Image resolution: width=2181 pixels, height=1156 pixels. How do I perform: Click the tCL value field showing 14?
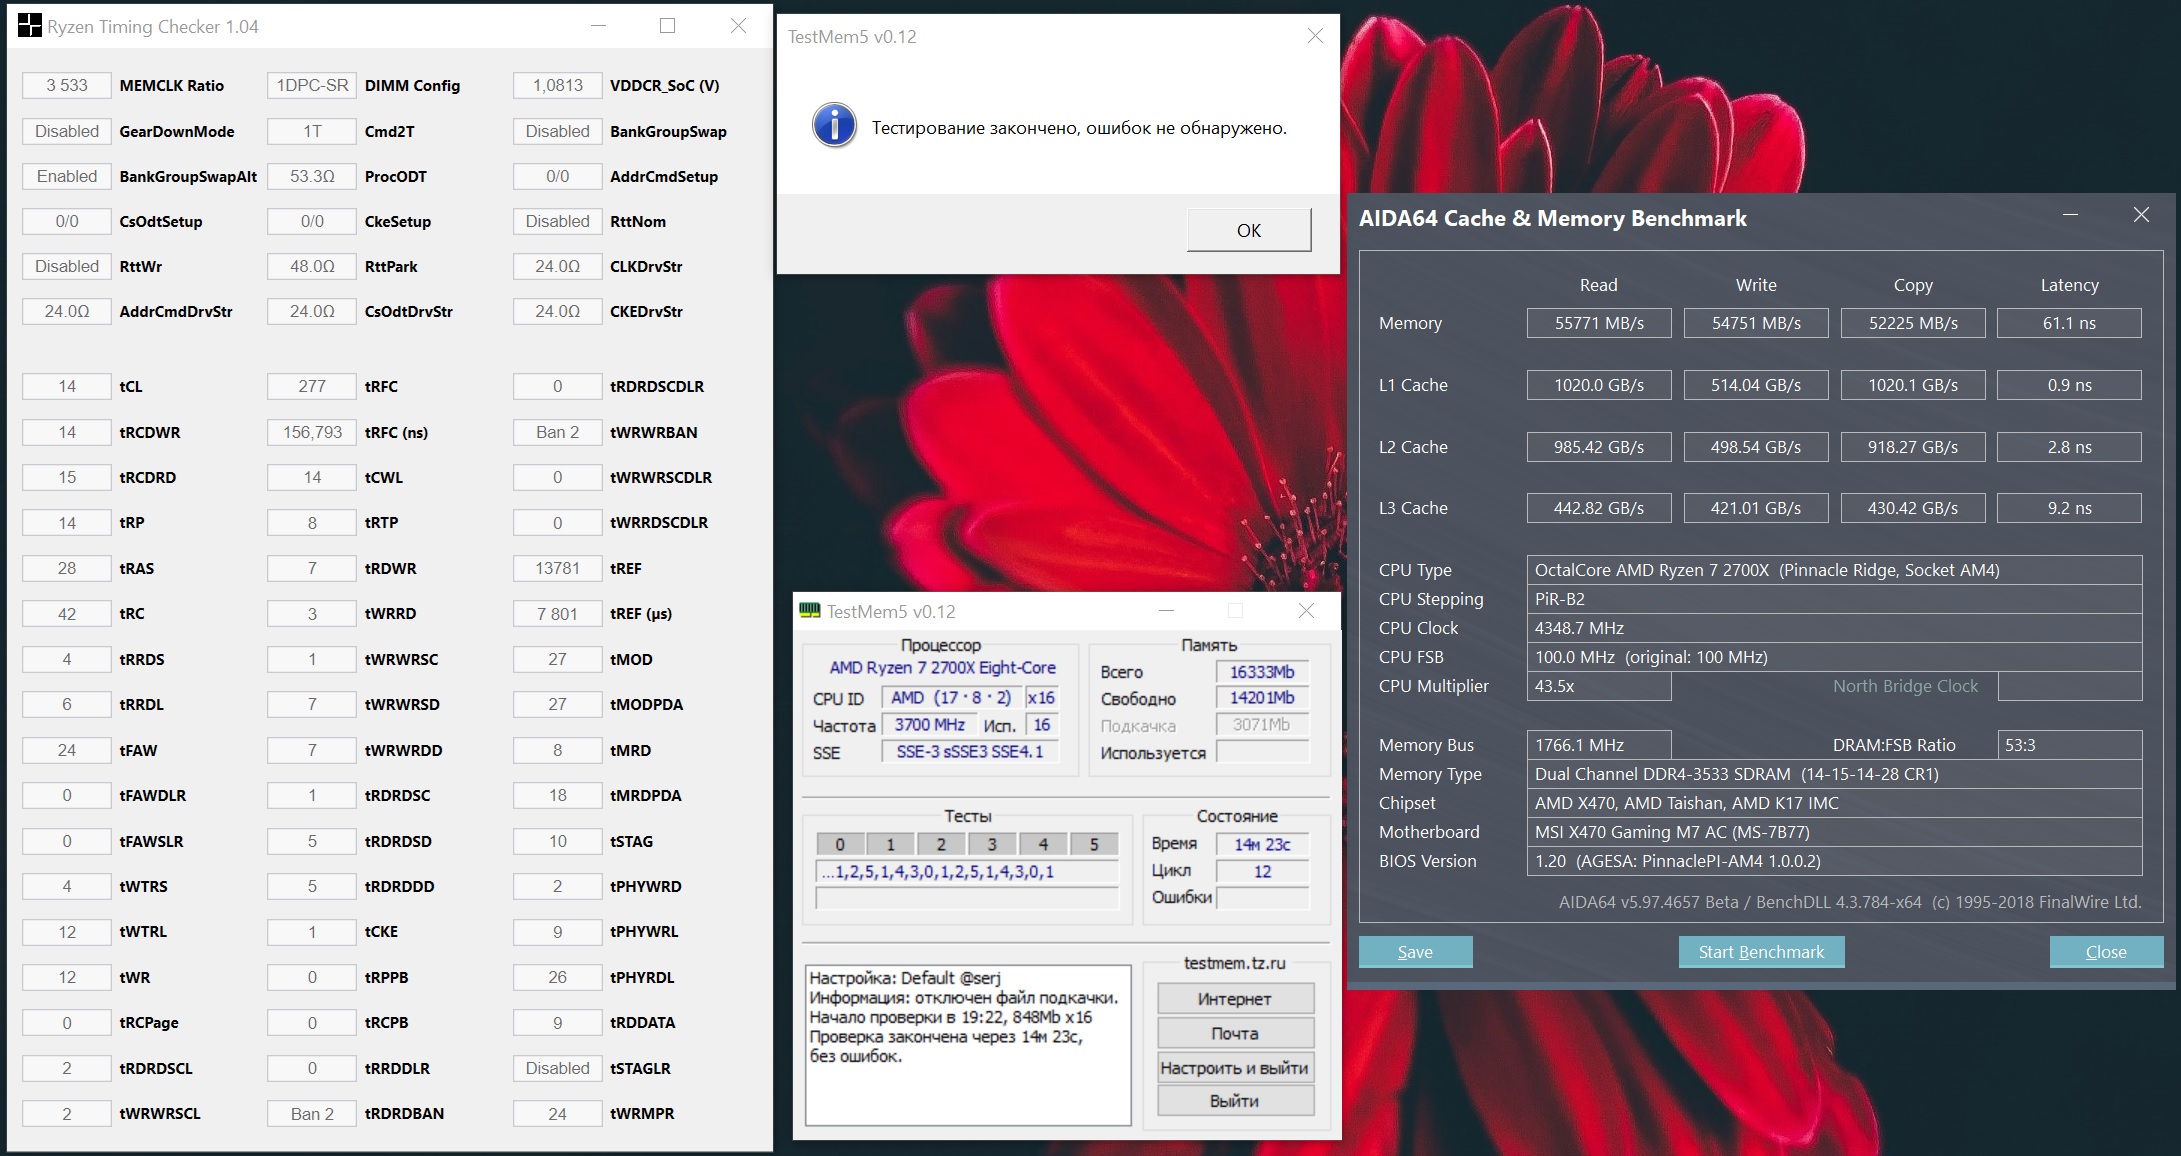(67, 386)
